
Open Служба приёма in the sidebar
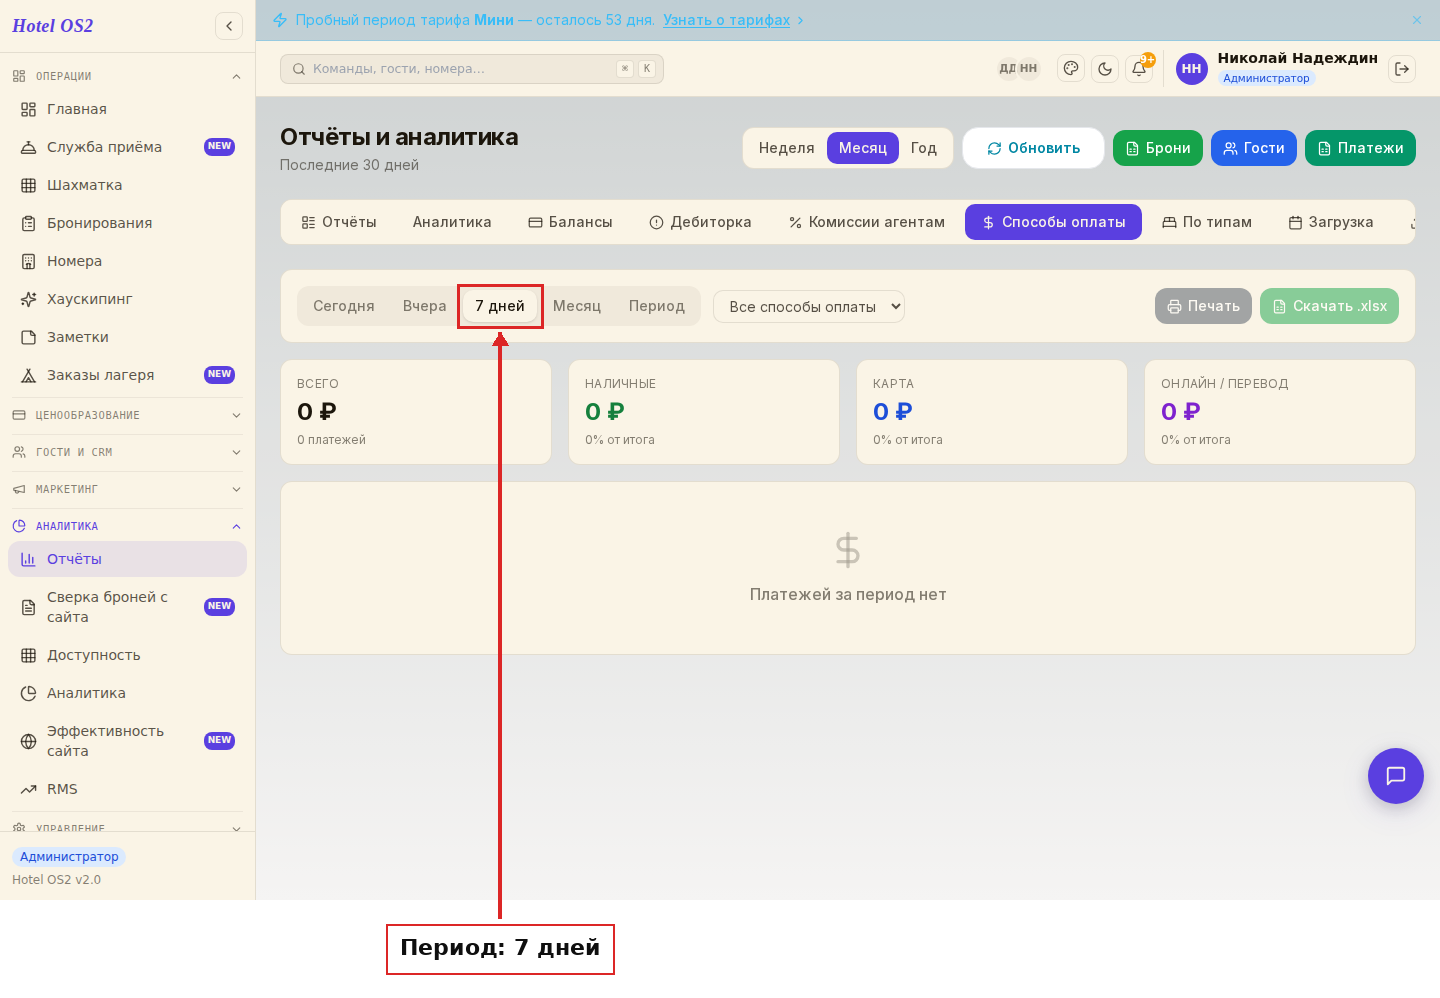pyautogui.click(x=128, y=147)
